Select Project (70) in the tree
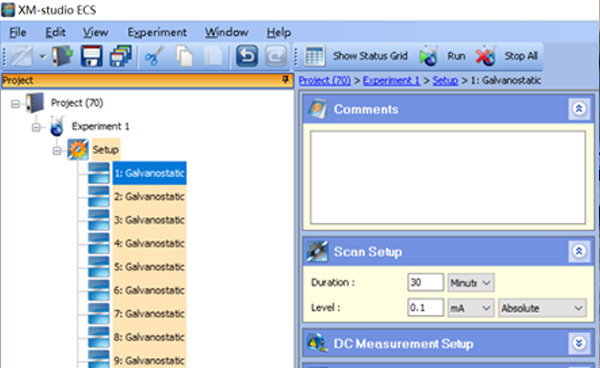Viewport: 600px width, 368px height. [x=77, y=103]
